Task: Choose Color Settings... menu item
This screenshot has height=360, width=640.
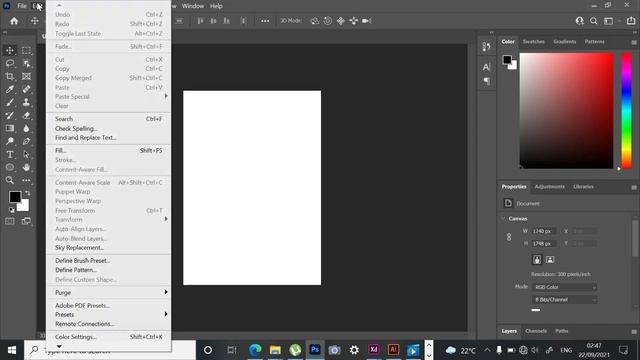Action: point(109,337)
